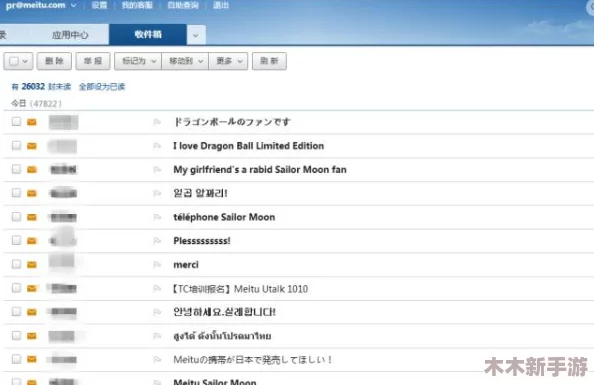Toggle the select-all checkbox in toolbar
The width and height of the screenshot is (594, 385).
coord(14,61)
